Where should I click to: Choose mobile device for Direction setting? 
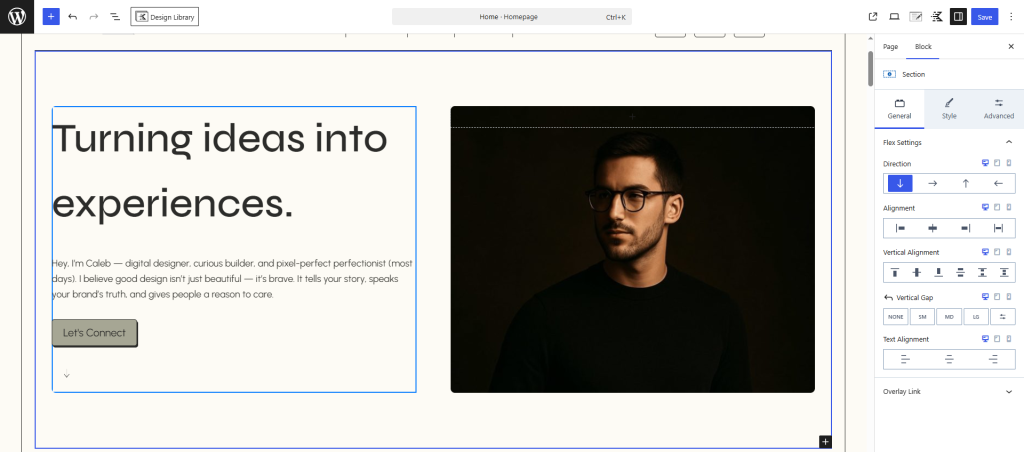(x=1009, y=163)
